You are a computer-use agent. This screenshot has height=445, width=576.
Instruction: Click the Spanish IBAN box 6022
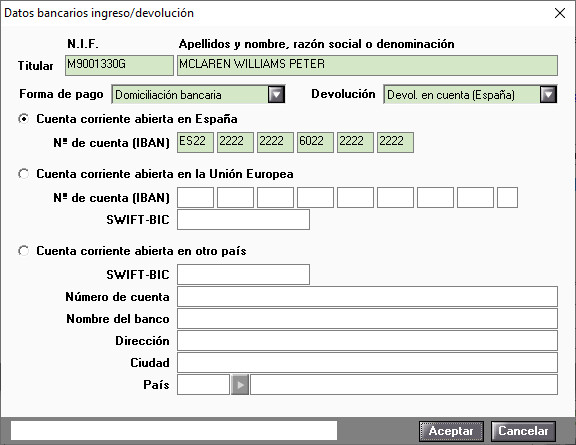(x=316, y=143)
